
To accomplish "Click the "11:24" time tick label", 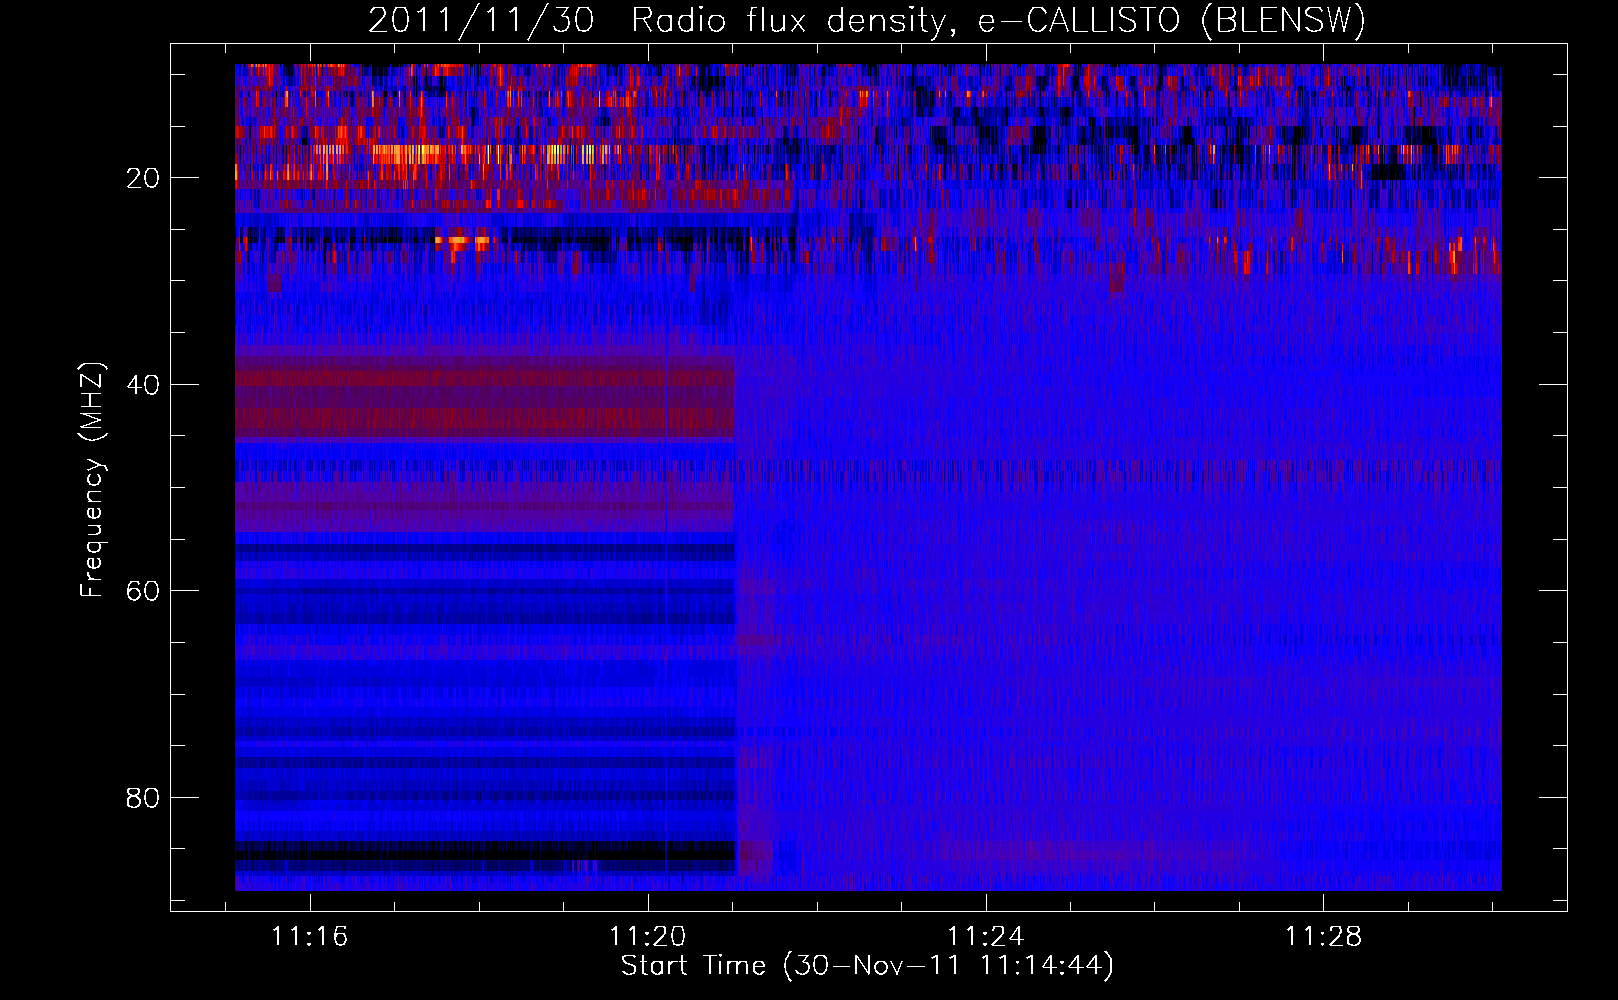I will 986,936.
